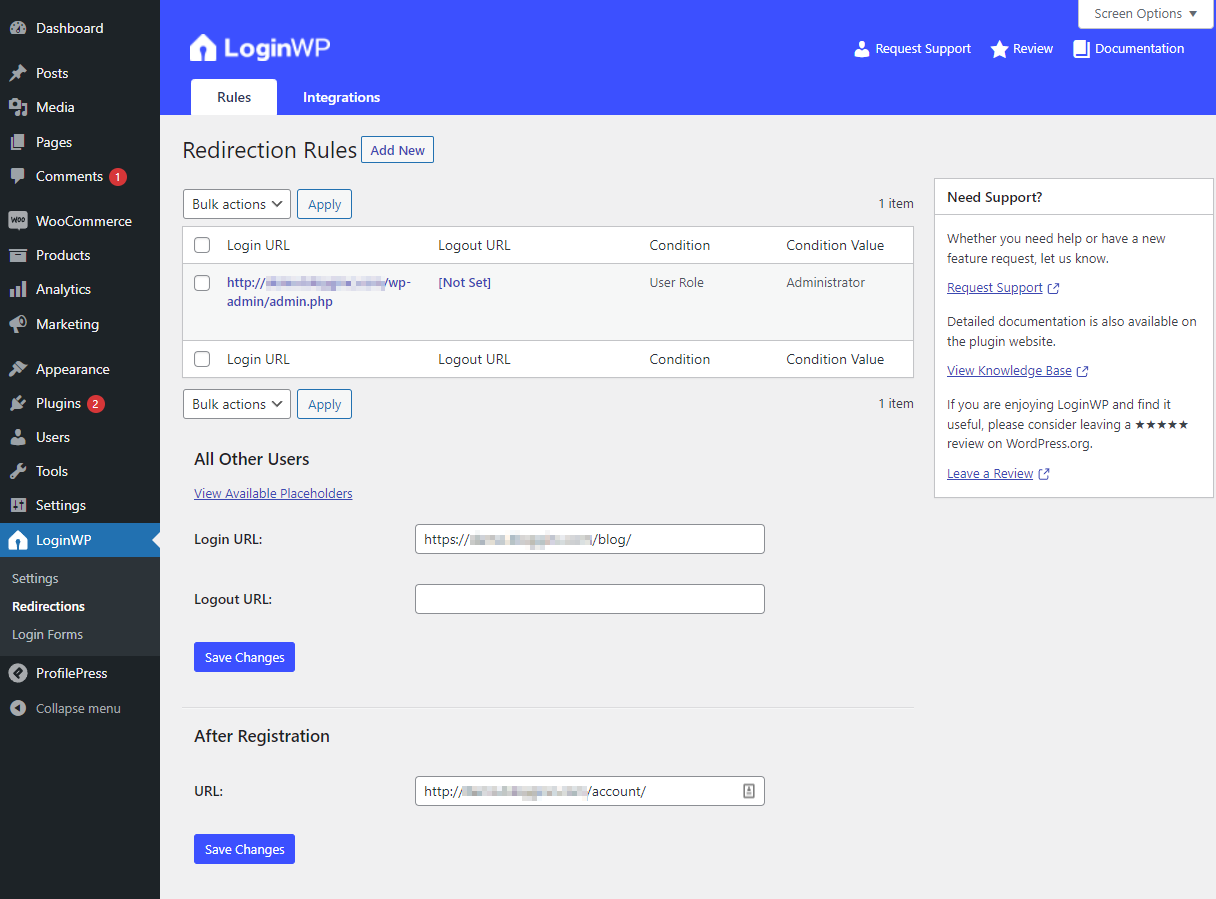
Task: Tick the select-all checkbox in table footer
Action: pyautogui.click(x=202, y=359)
